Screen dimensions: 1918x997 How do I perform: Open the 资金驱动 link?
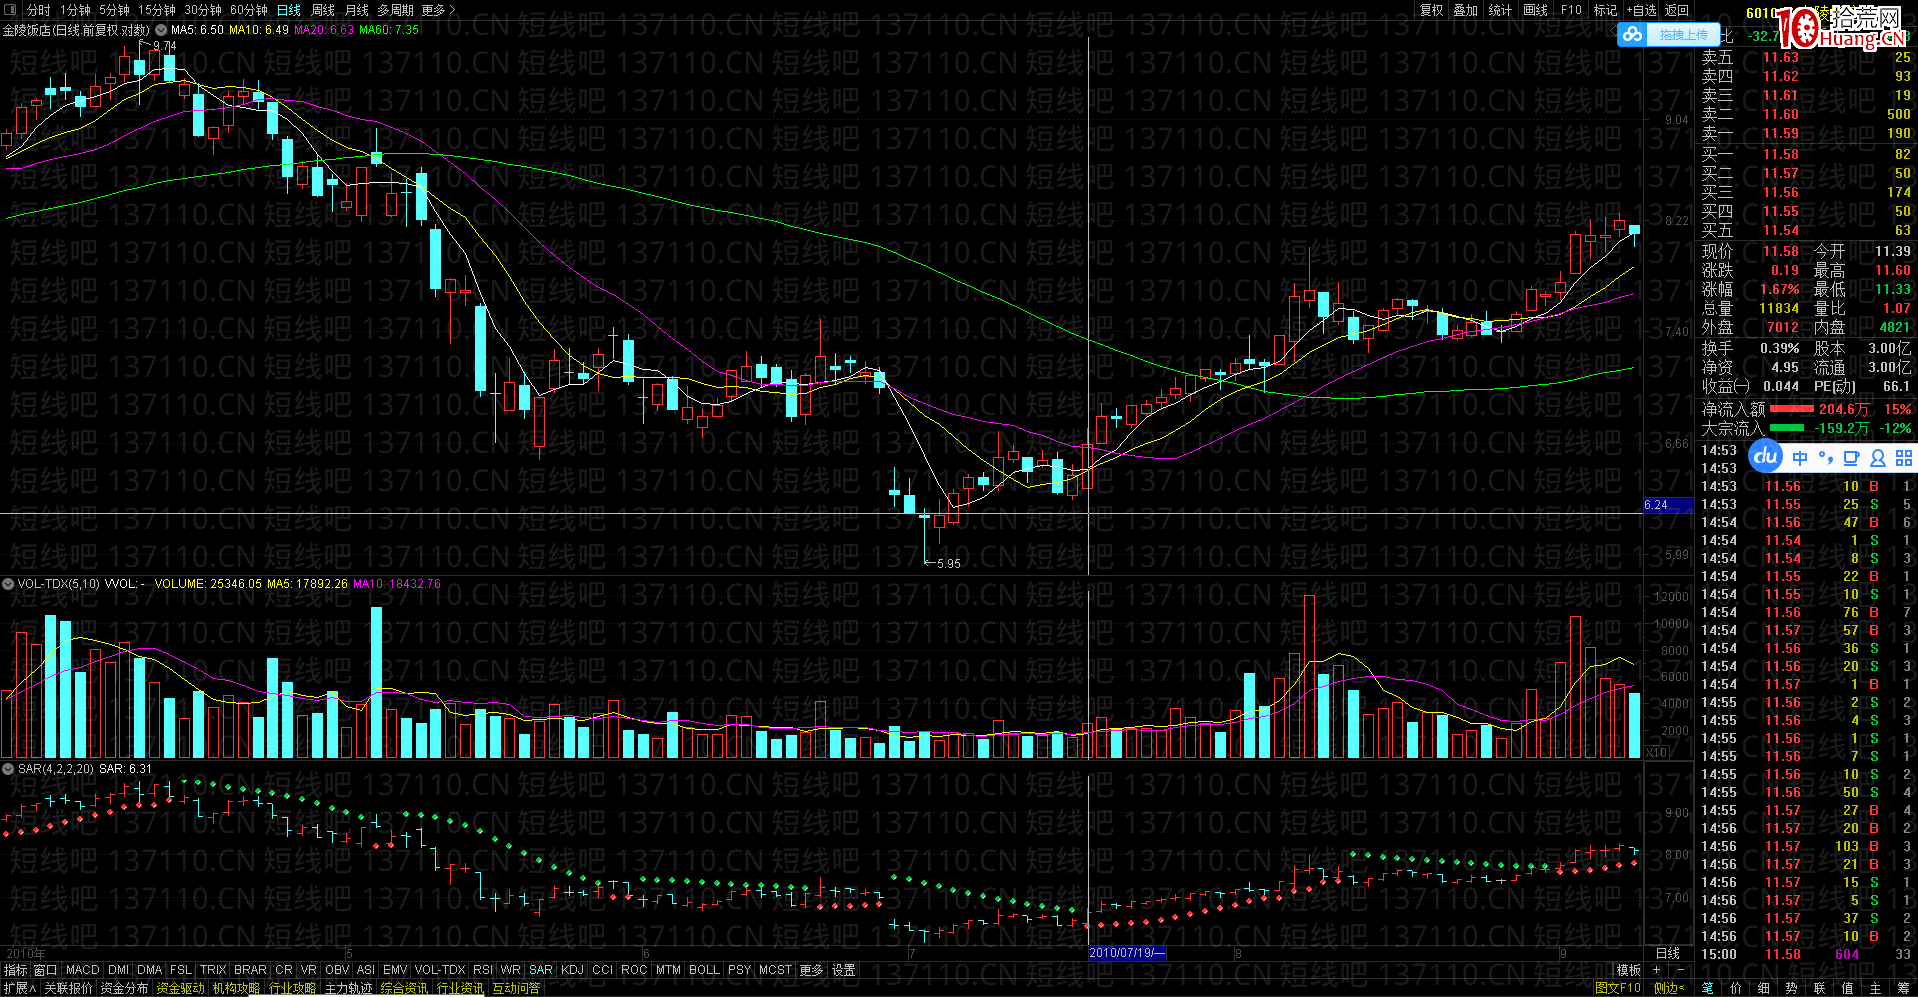(x=180, y=988)
